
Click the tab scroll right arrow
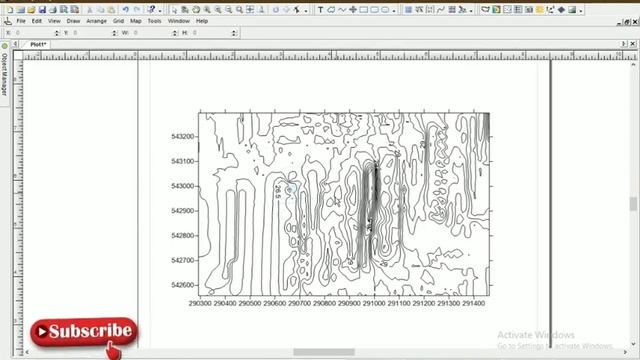tap(624, 44)
